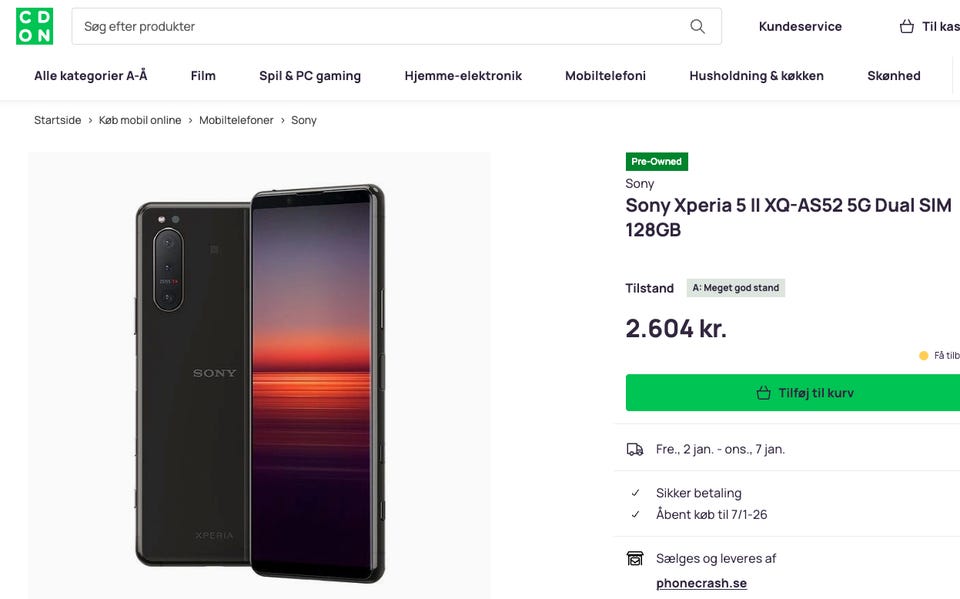The width and height of the screenshot is (960, 599).
Task: Click Køb mobil online breadcrumb
Action: [x=140, y=120]
